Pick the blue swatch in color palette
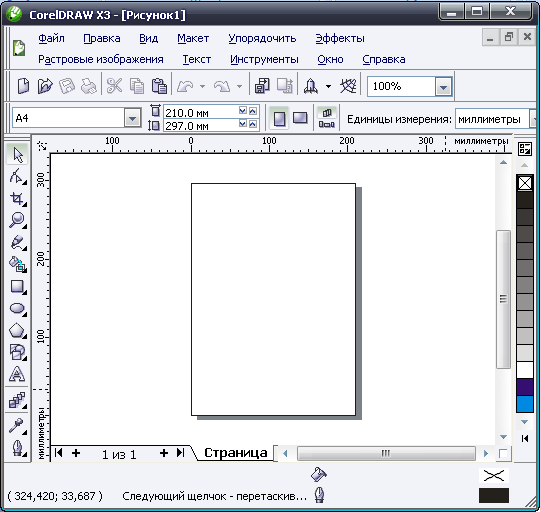The height and width of the screenshot is (512, 540). (525, 403)
